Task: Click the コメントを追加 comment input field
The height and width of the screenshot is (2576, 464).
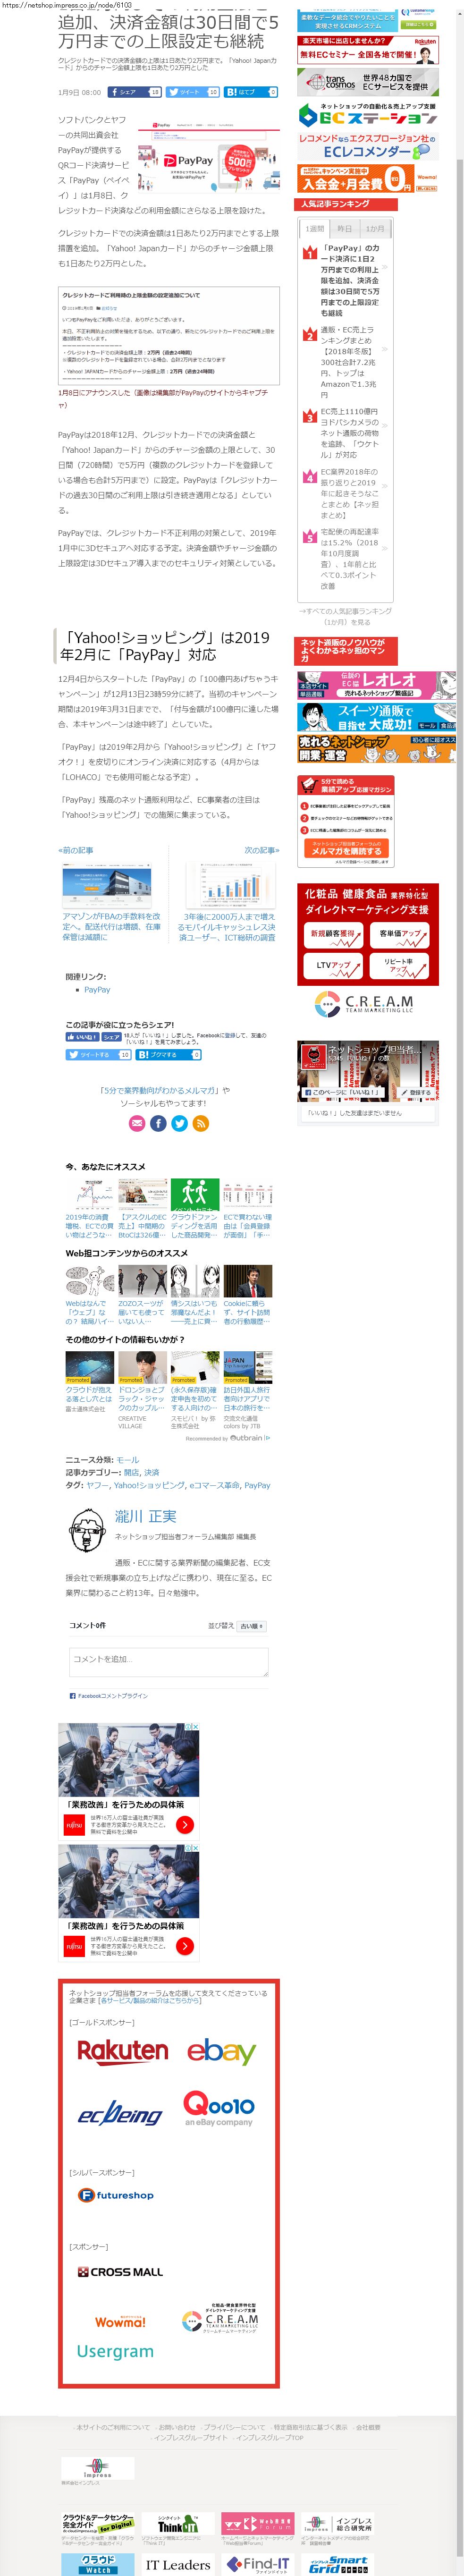Action: 169,1663
